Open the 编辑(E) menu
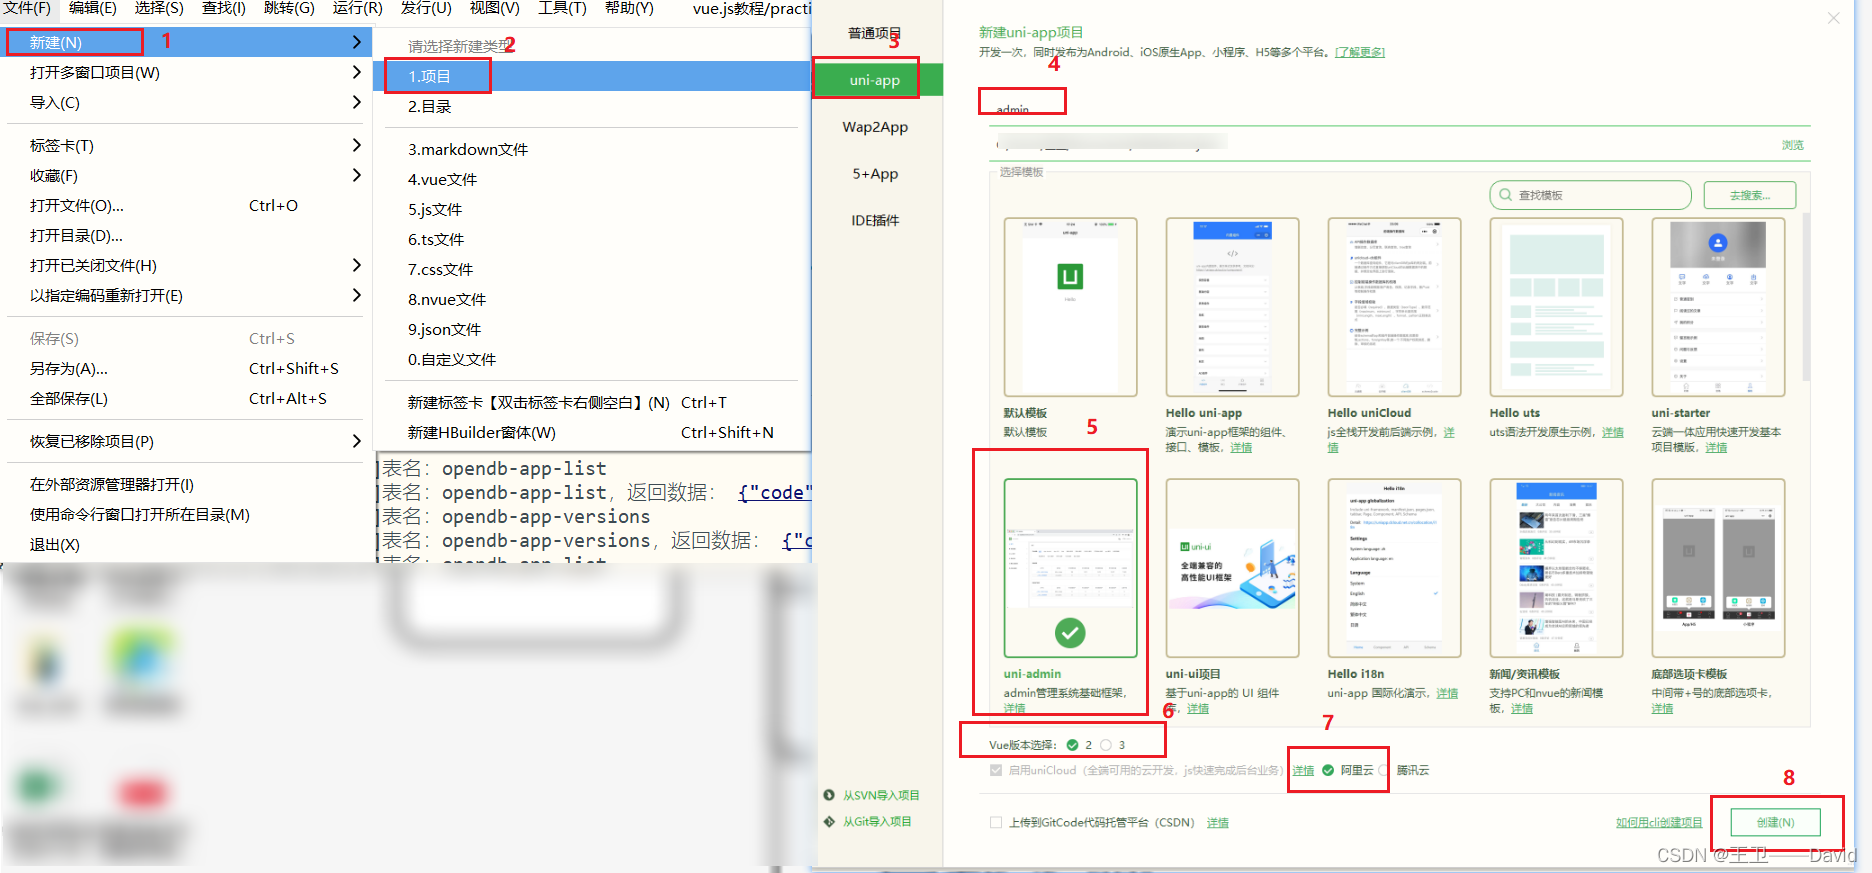The image size is (1872, 873). (92, 8)
